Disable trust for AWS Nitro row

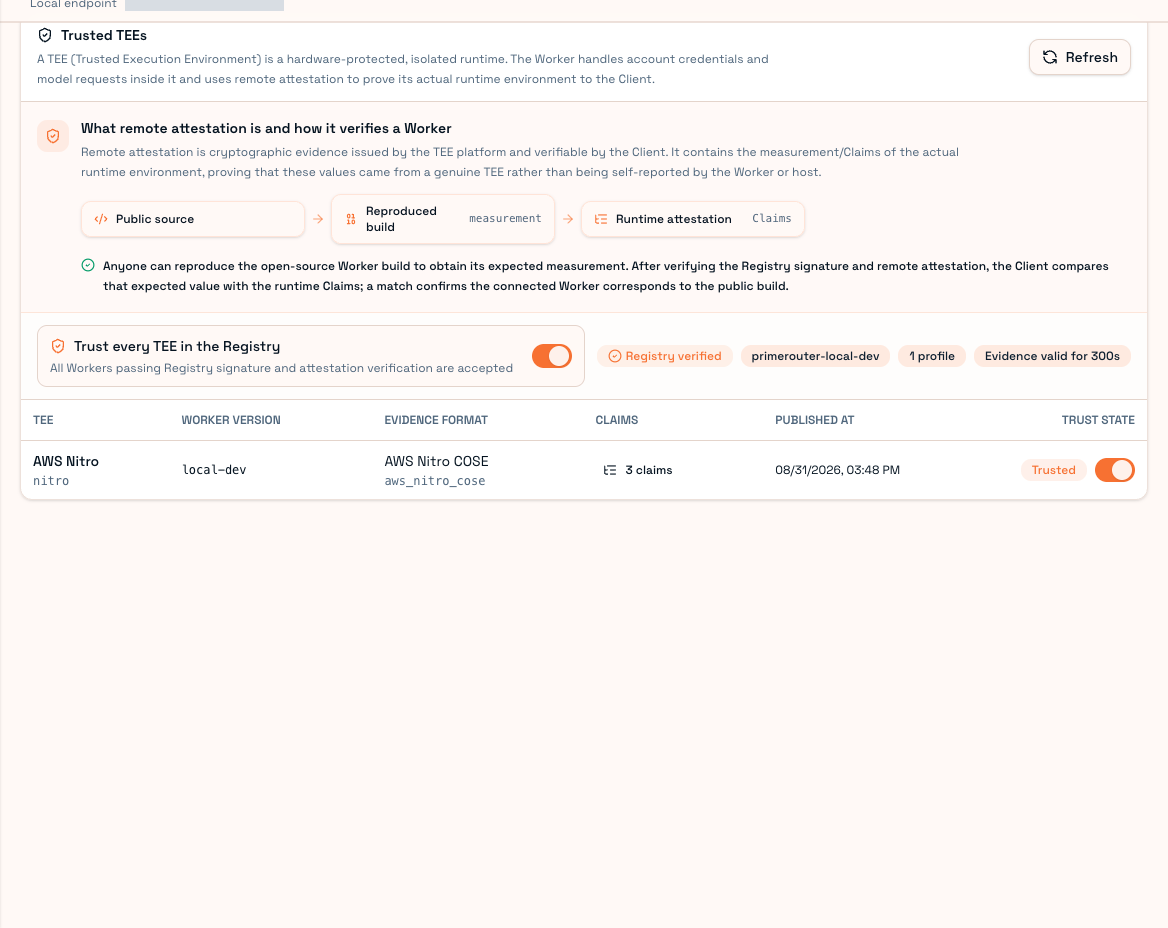[1114, 470]
